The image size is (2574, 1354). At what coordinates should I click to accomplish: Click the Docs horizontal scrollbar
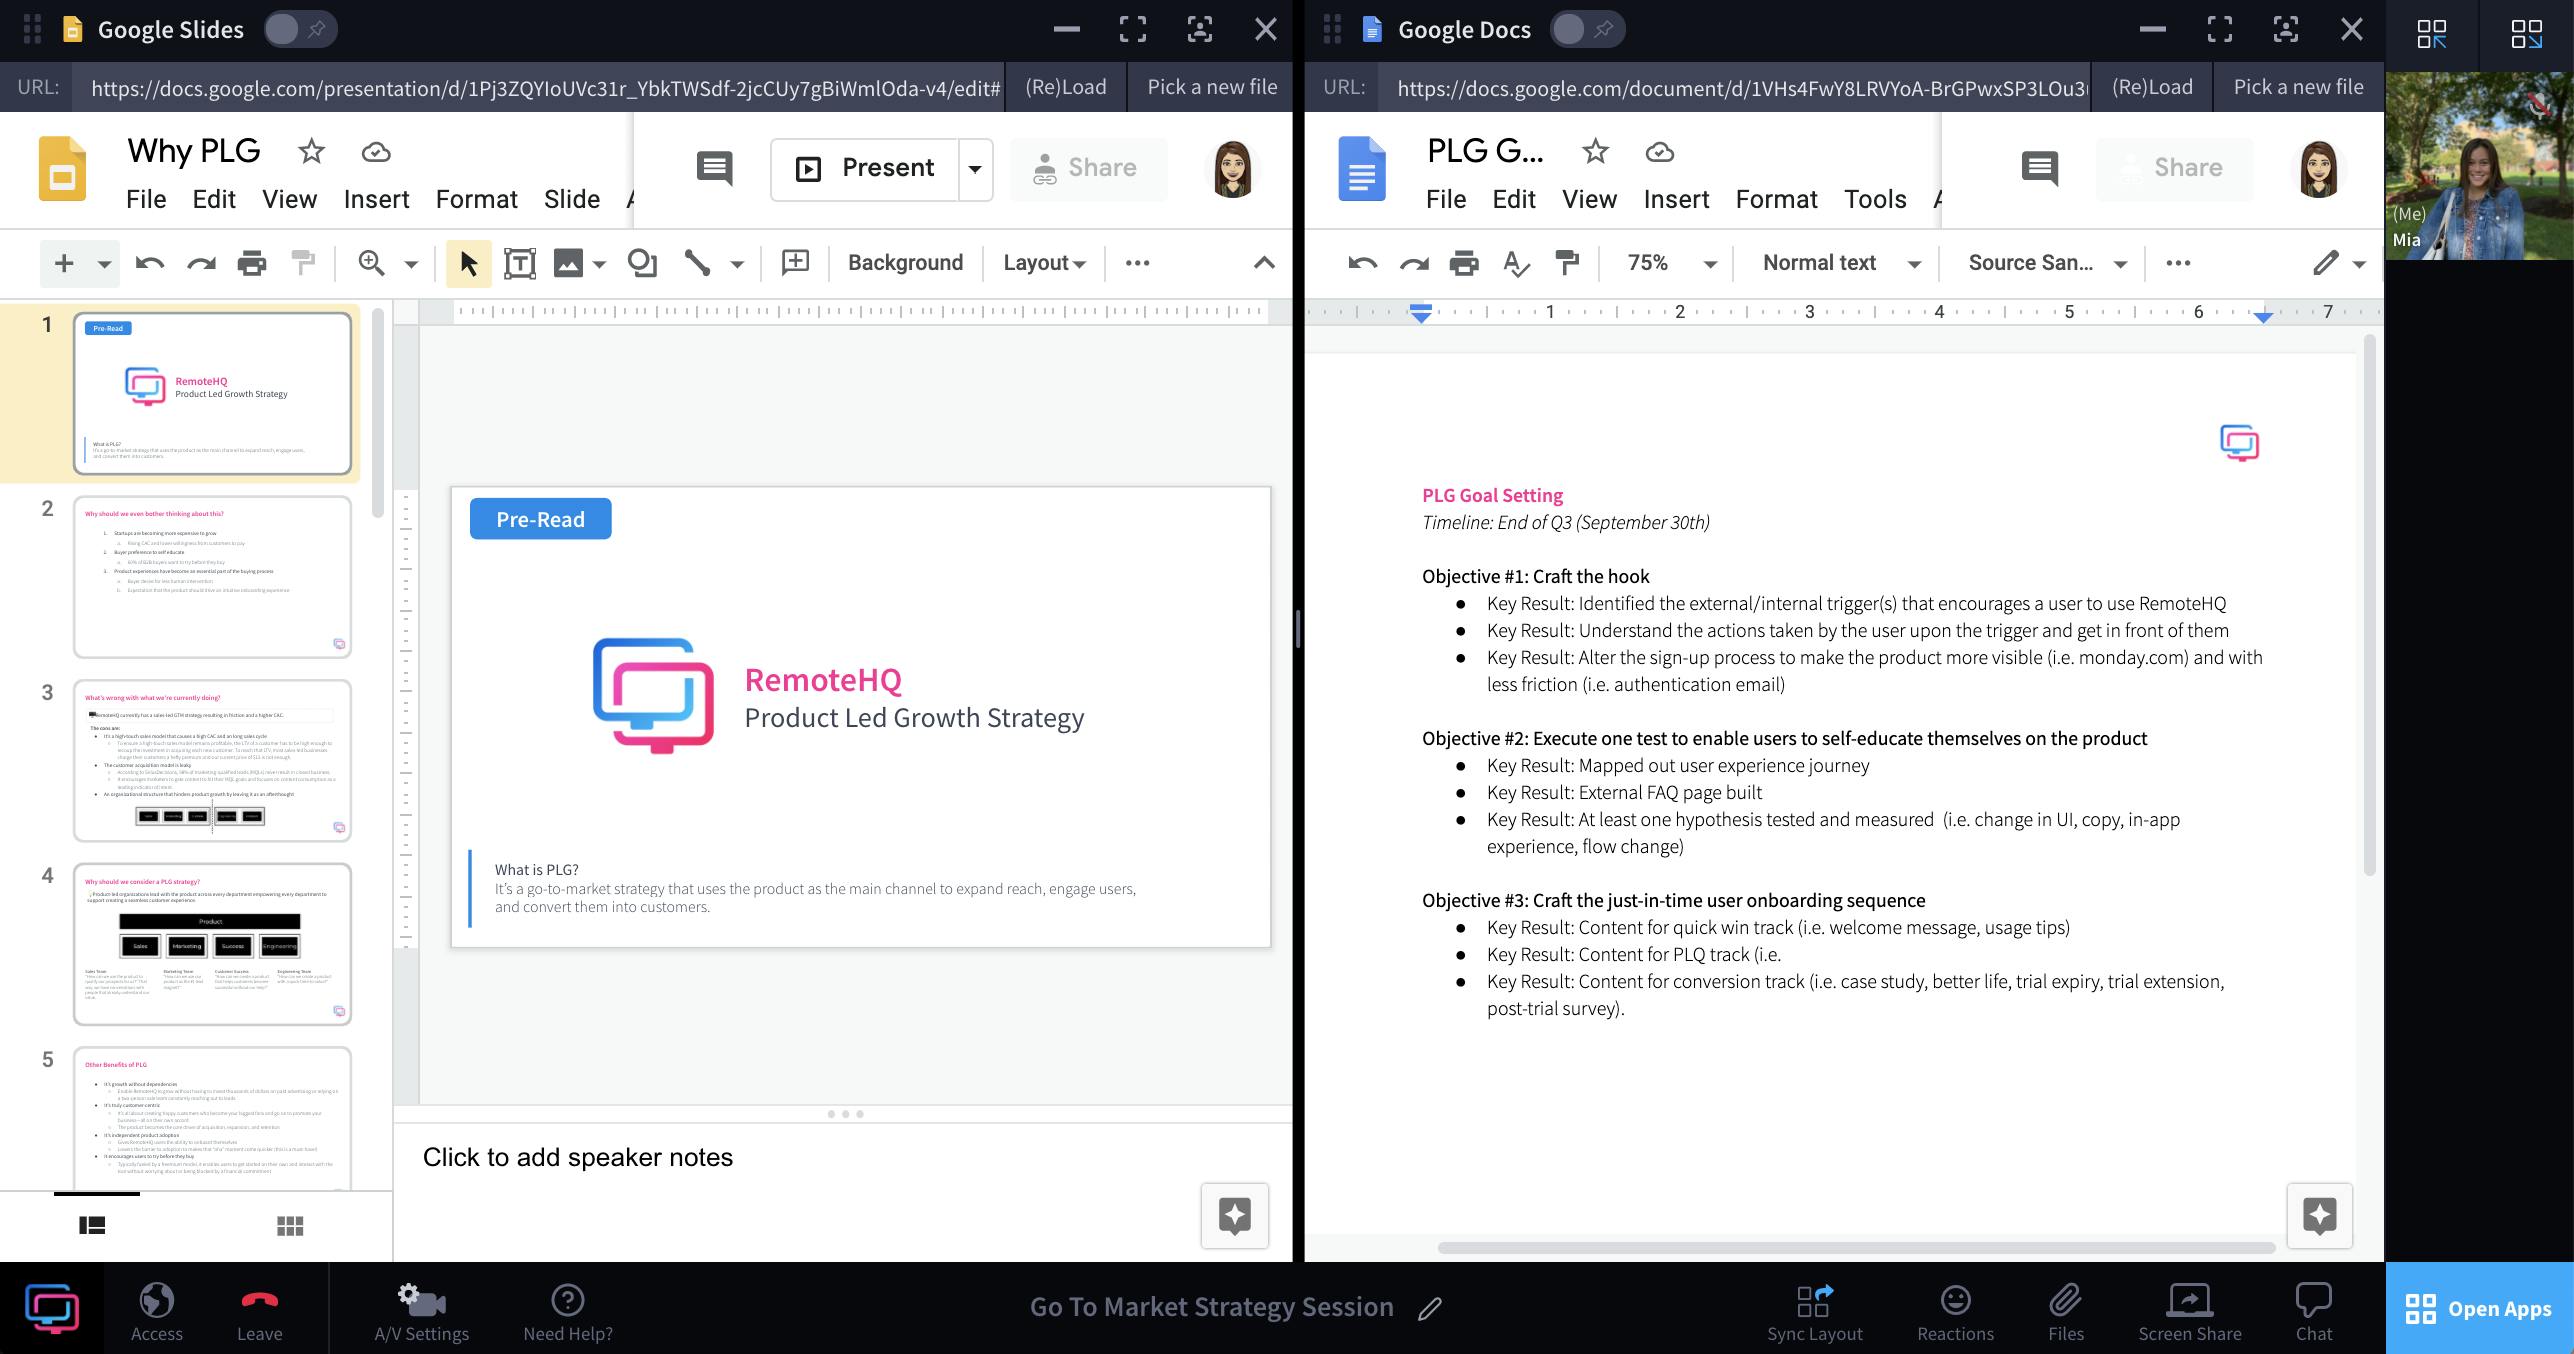click(x=1856, y=1247)
